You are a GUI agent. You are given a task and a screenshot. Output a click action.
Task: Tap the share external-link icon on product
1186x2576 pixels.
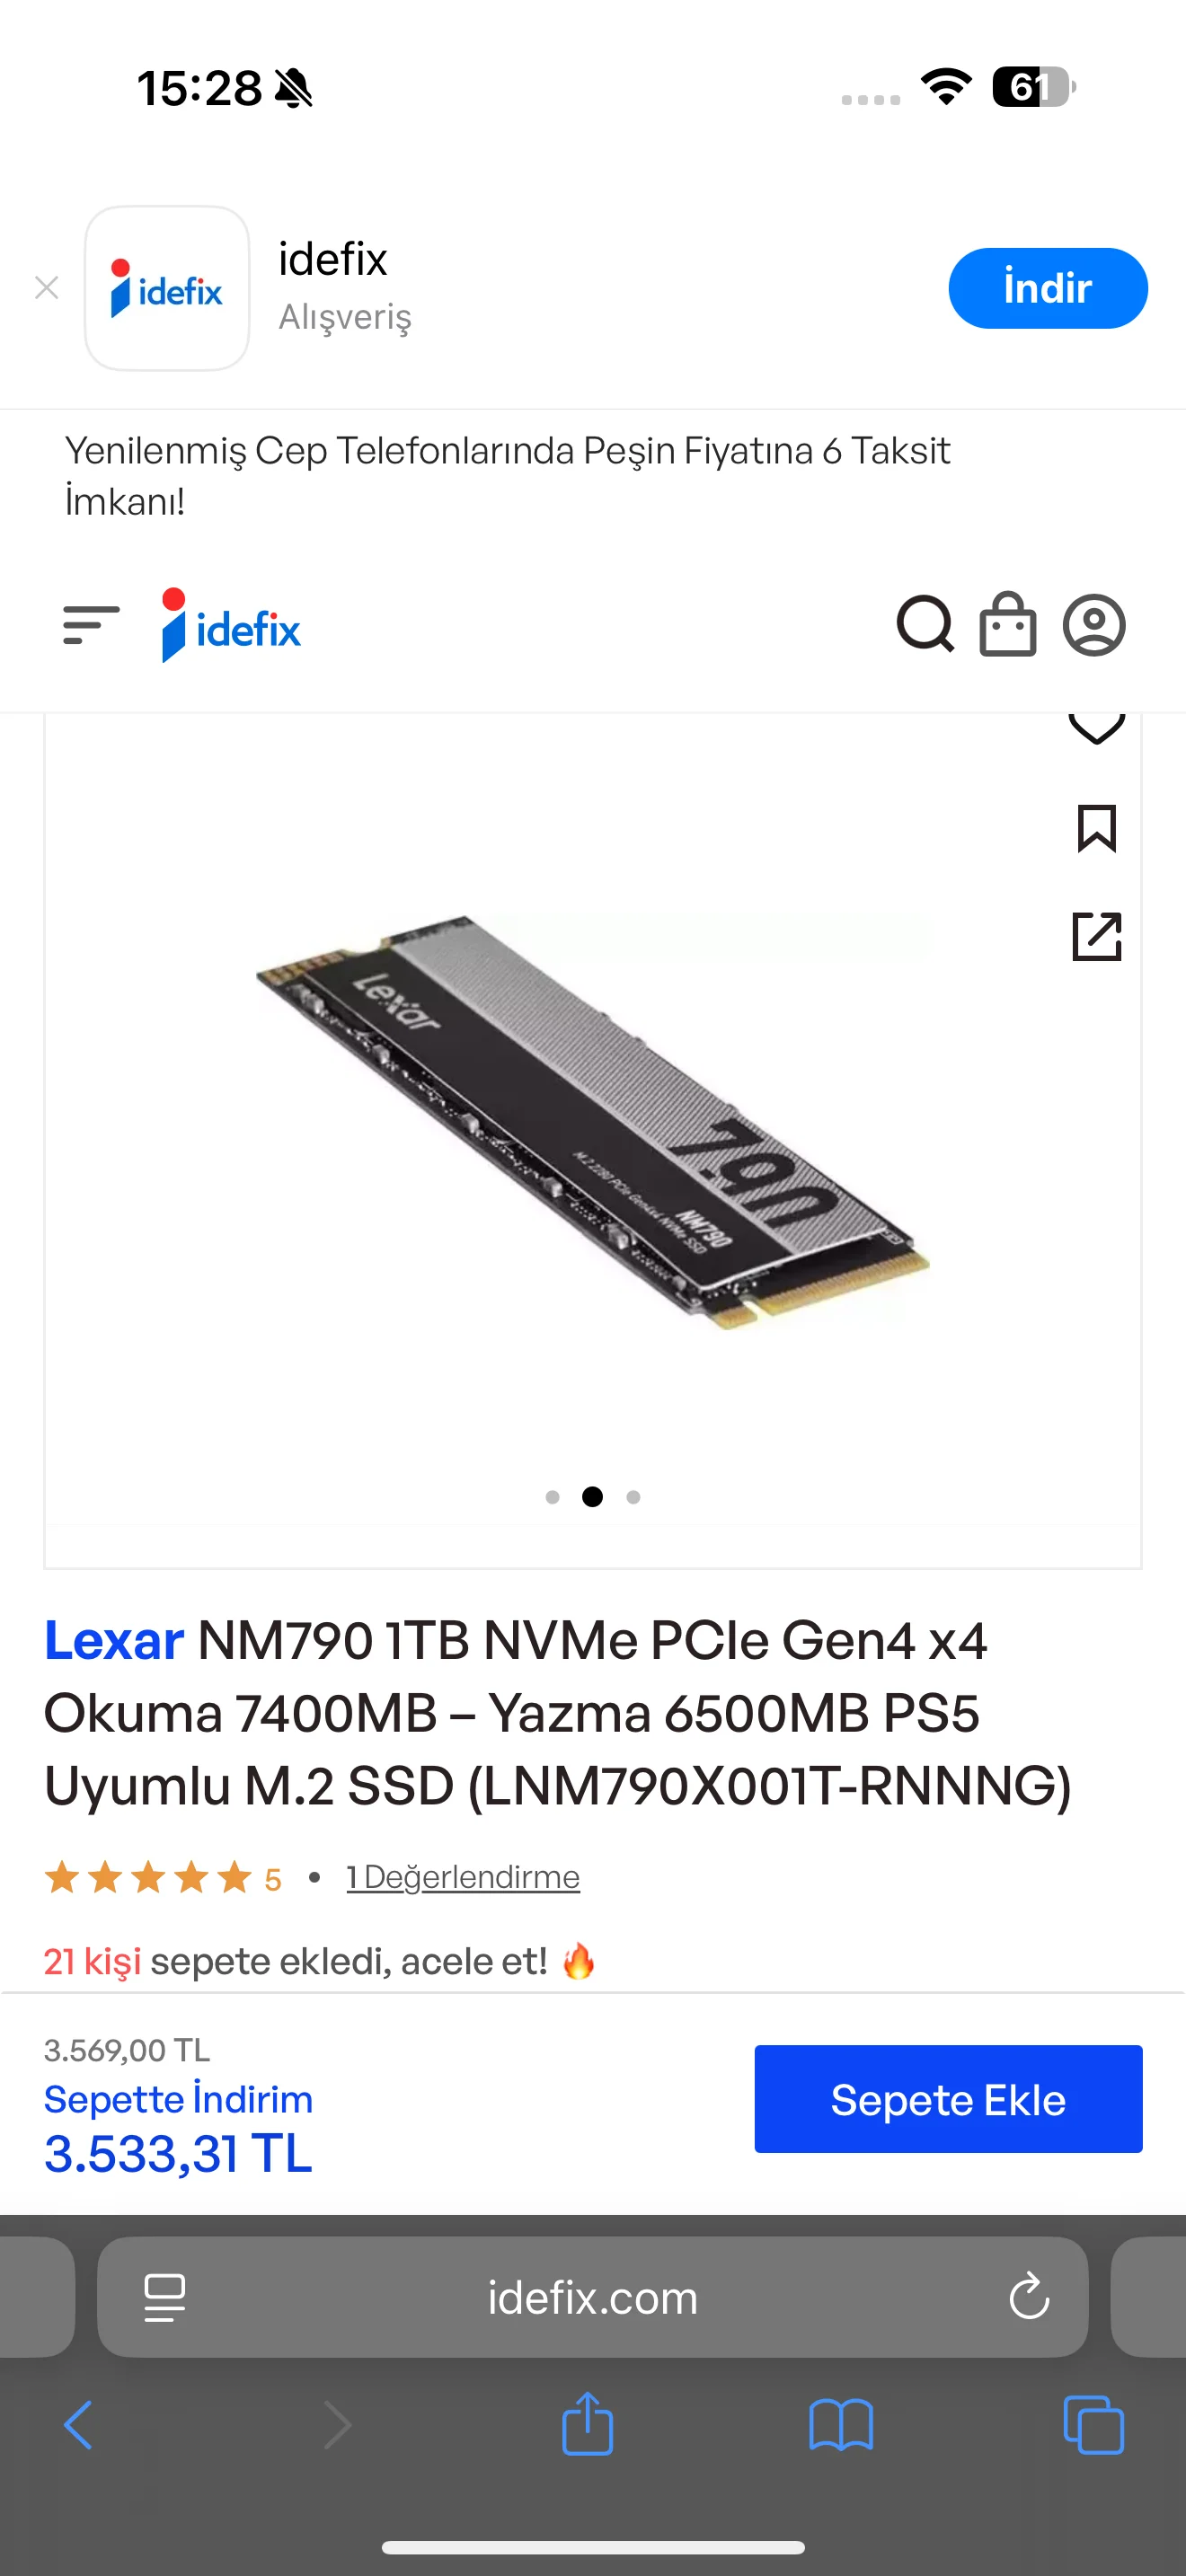point(1097,937)
